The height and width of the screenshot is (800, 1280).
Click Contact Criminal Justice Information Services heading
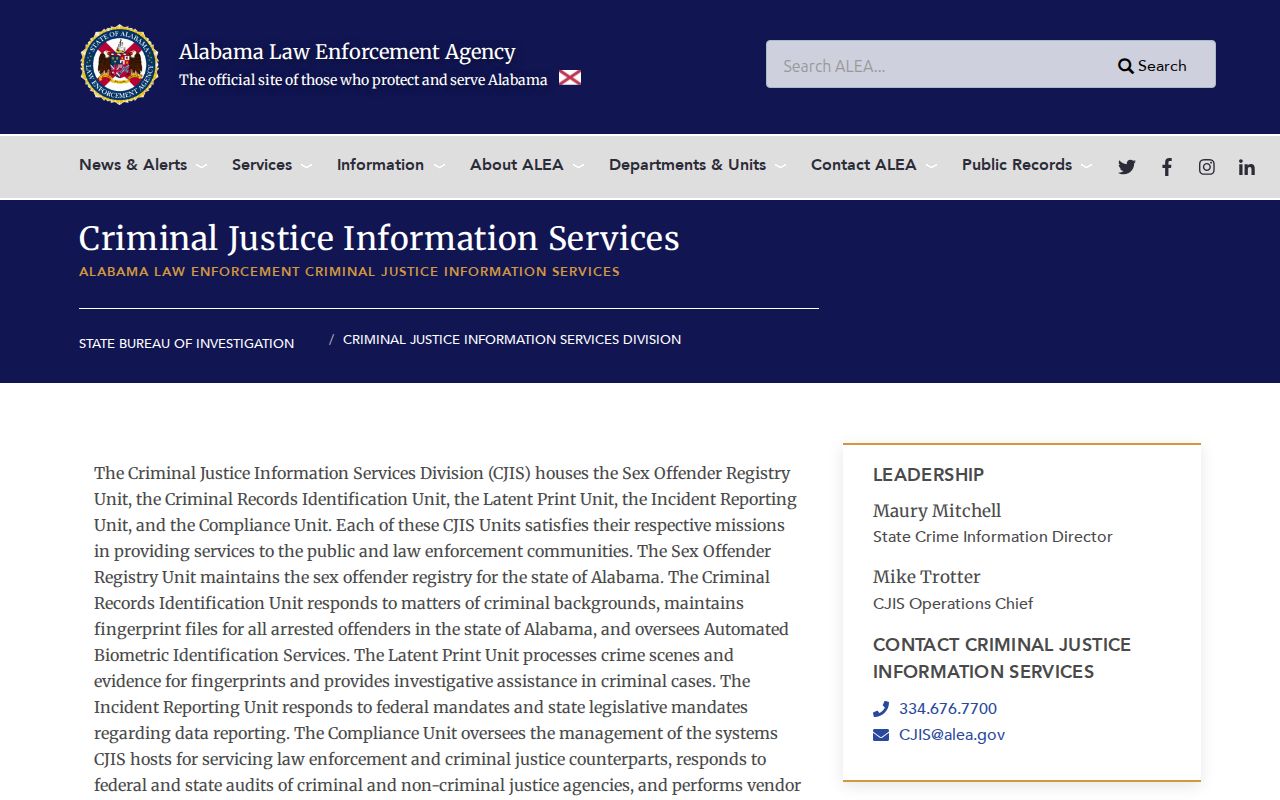point(1002,658)
